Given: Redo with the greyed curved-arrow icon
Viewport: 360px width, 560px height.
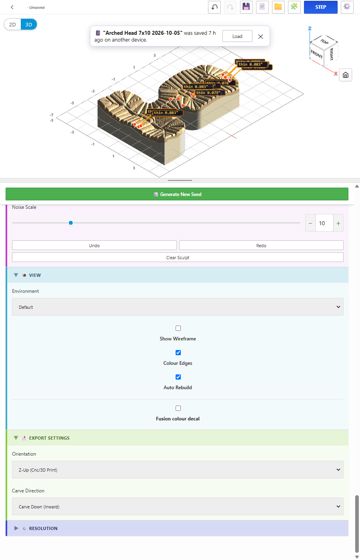Looking at the screenshot, I should [x=230, y=7].
